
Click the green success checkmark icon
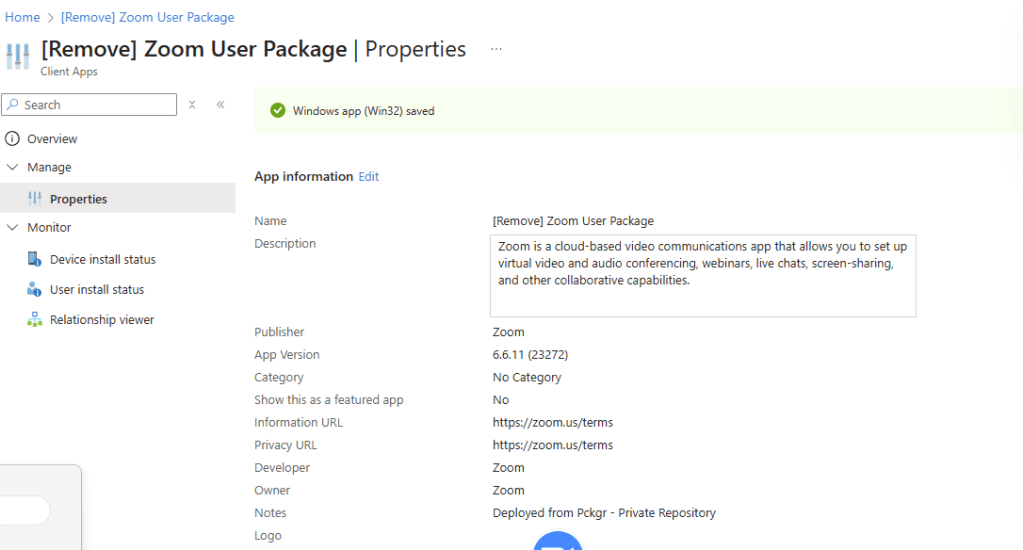[x=278, y=111]
